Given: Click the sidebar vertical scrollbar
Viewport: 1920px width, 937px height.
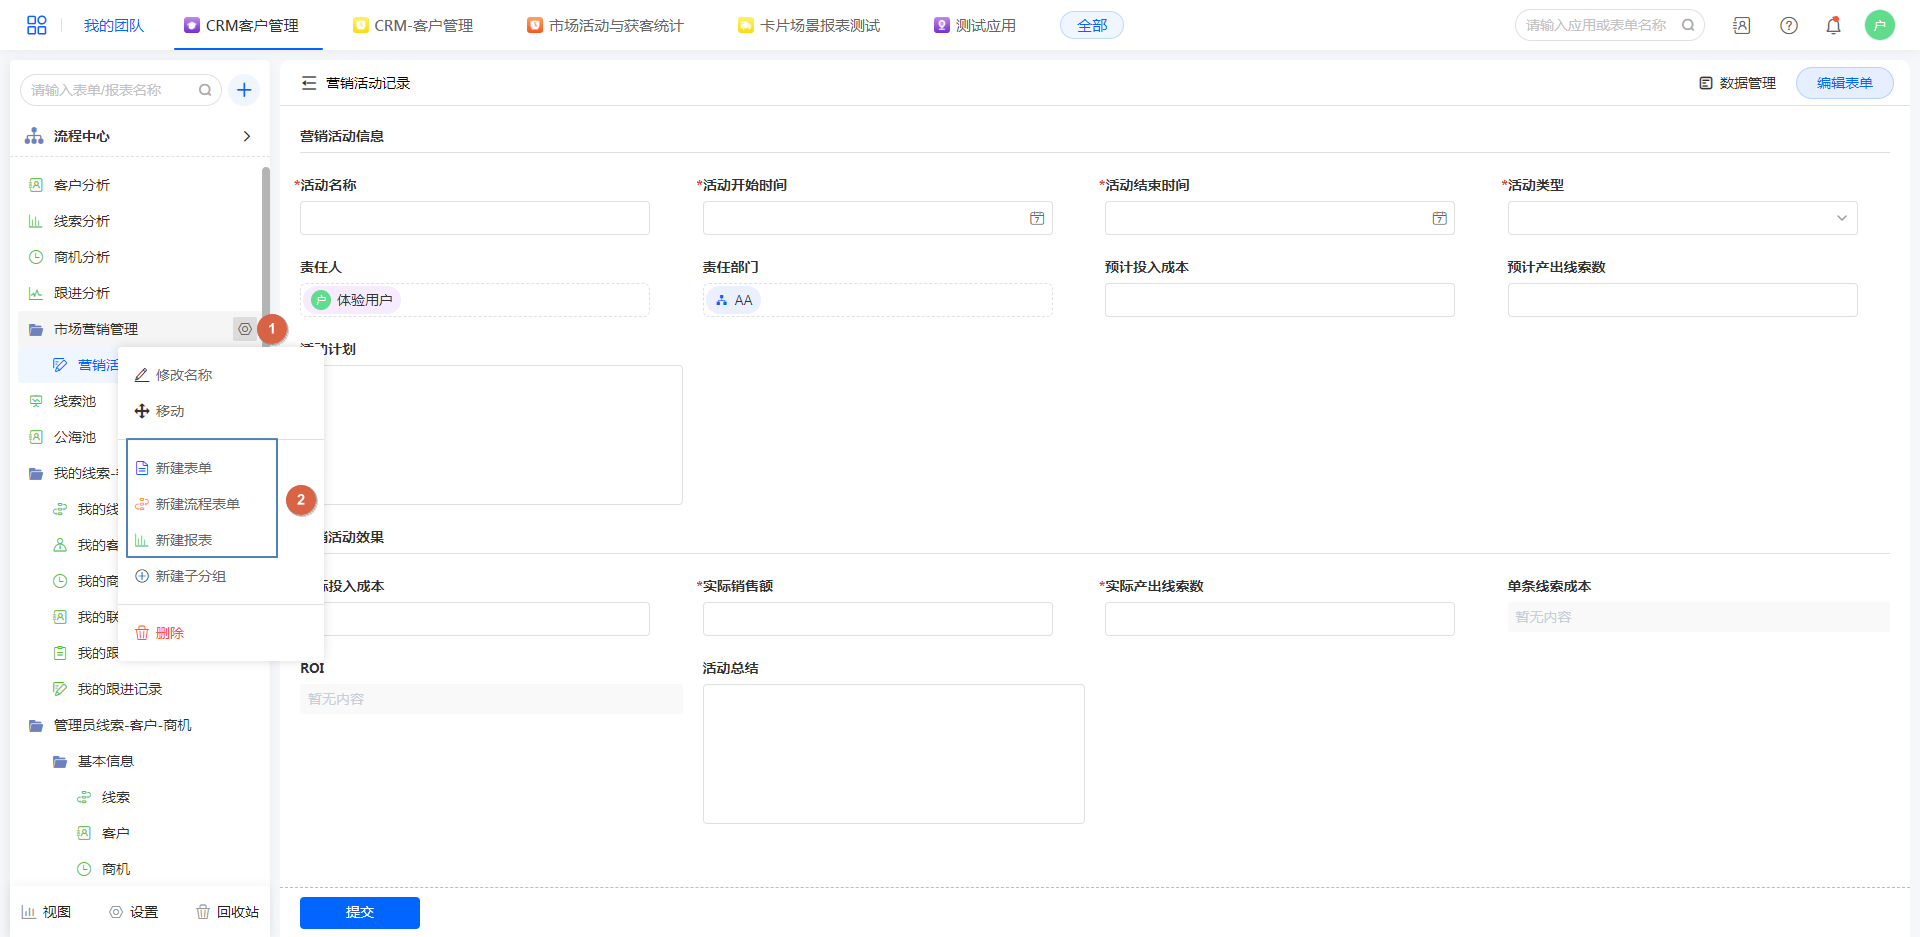Looking at the screenshot, I should click(265, 240).
